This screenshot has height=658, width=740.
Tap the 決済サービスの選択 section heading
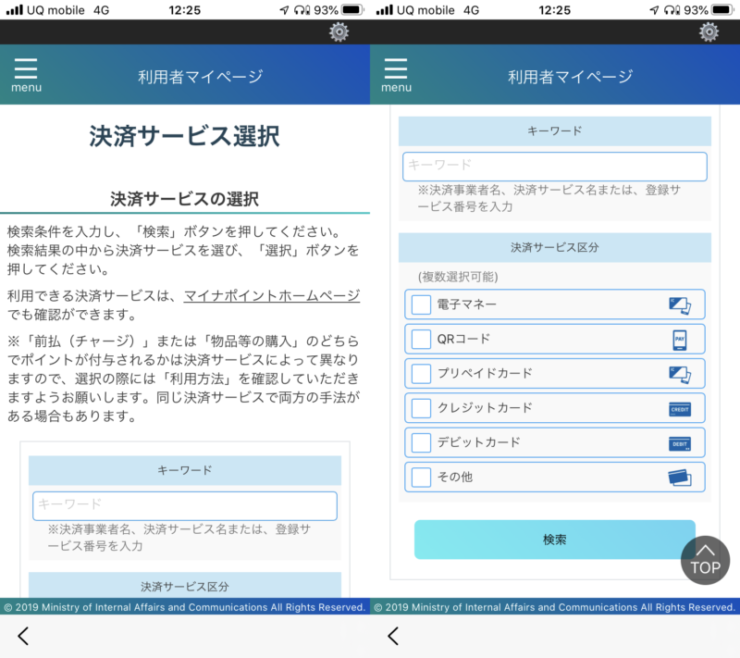(185, 199)
